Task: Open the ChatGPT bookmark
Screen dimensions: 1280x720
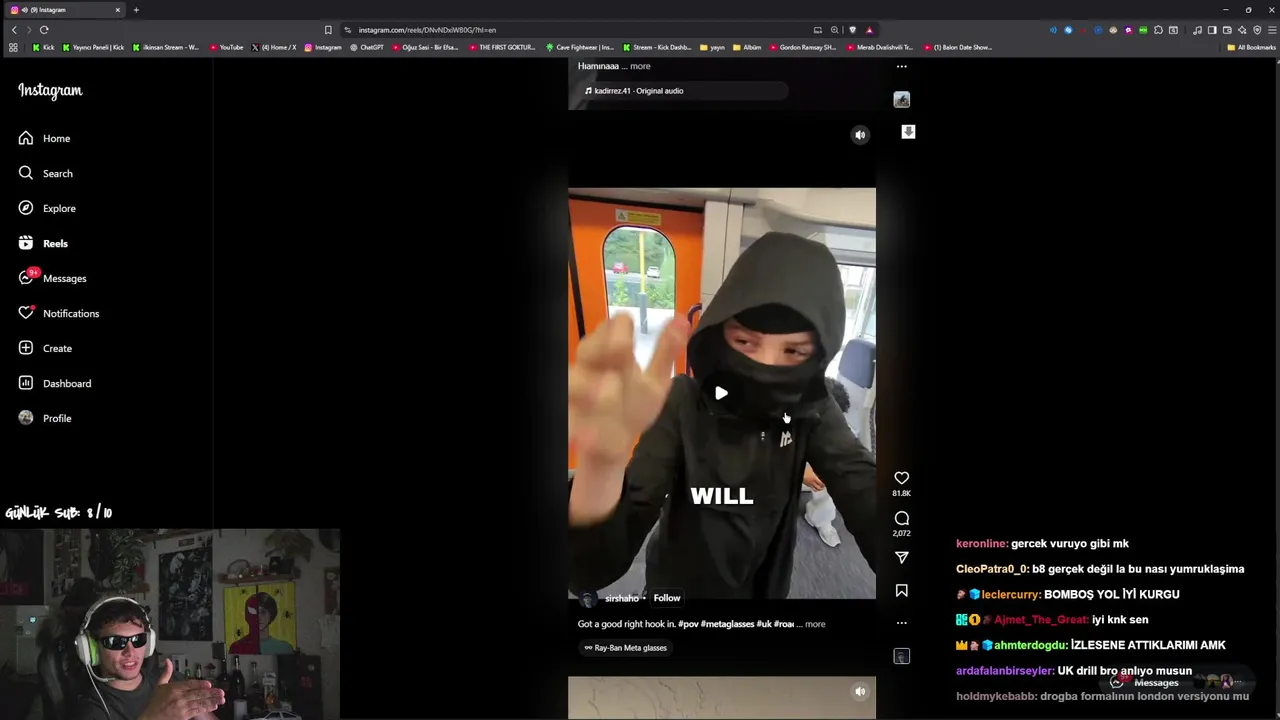Action: [367, 47]
